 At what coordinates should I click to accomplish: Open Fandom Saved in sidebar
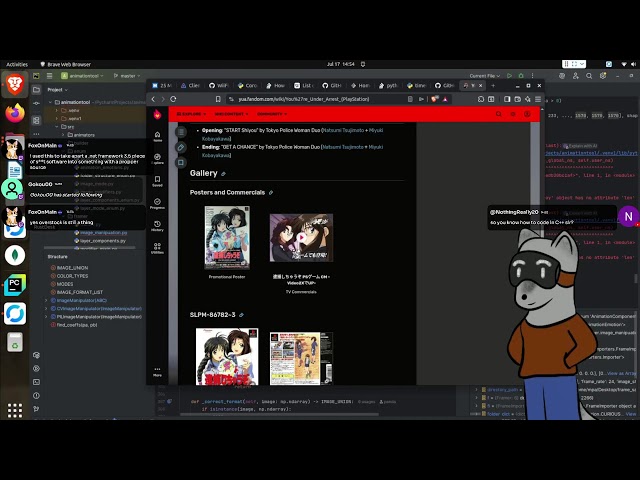158,181
